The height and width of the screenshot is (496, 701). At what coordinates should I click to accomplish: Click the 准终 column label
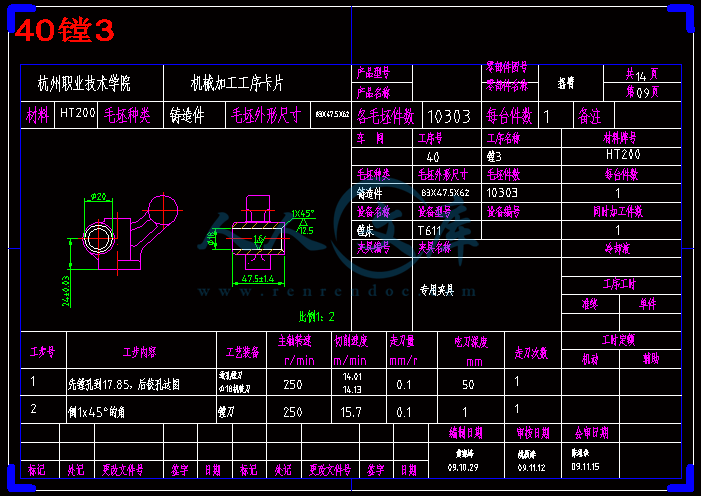tap(590, 304)
